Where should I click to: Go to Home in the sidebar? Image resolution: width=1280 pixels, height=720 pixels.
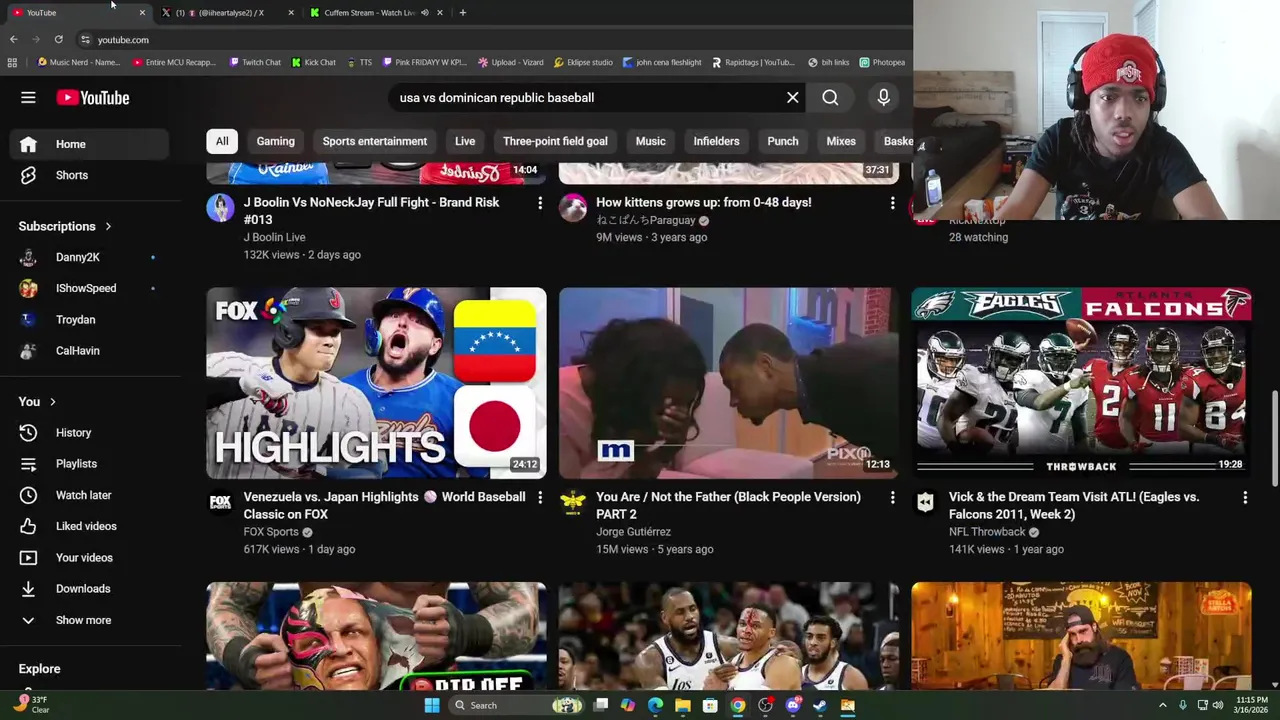point(90,144)
